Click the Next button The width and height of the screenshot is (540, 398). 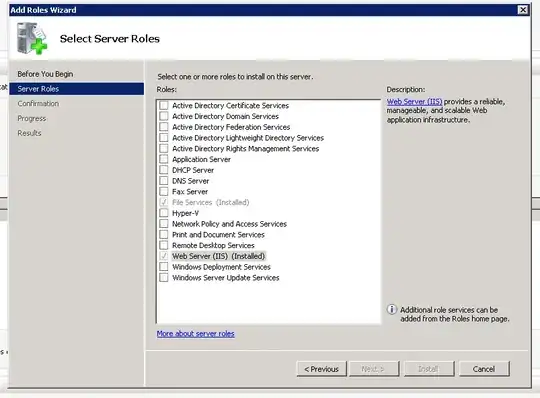pos(374,369)
